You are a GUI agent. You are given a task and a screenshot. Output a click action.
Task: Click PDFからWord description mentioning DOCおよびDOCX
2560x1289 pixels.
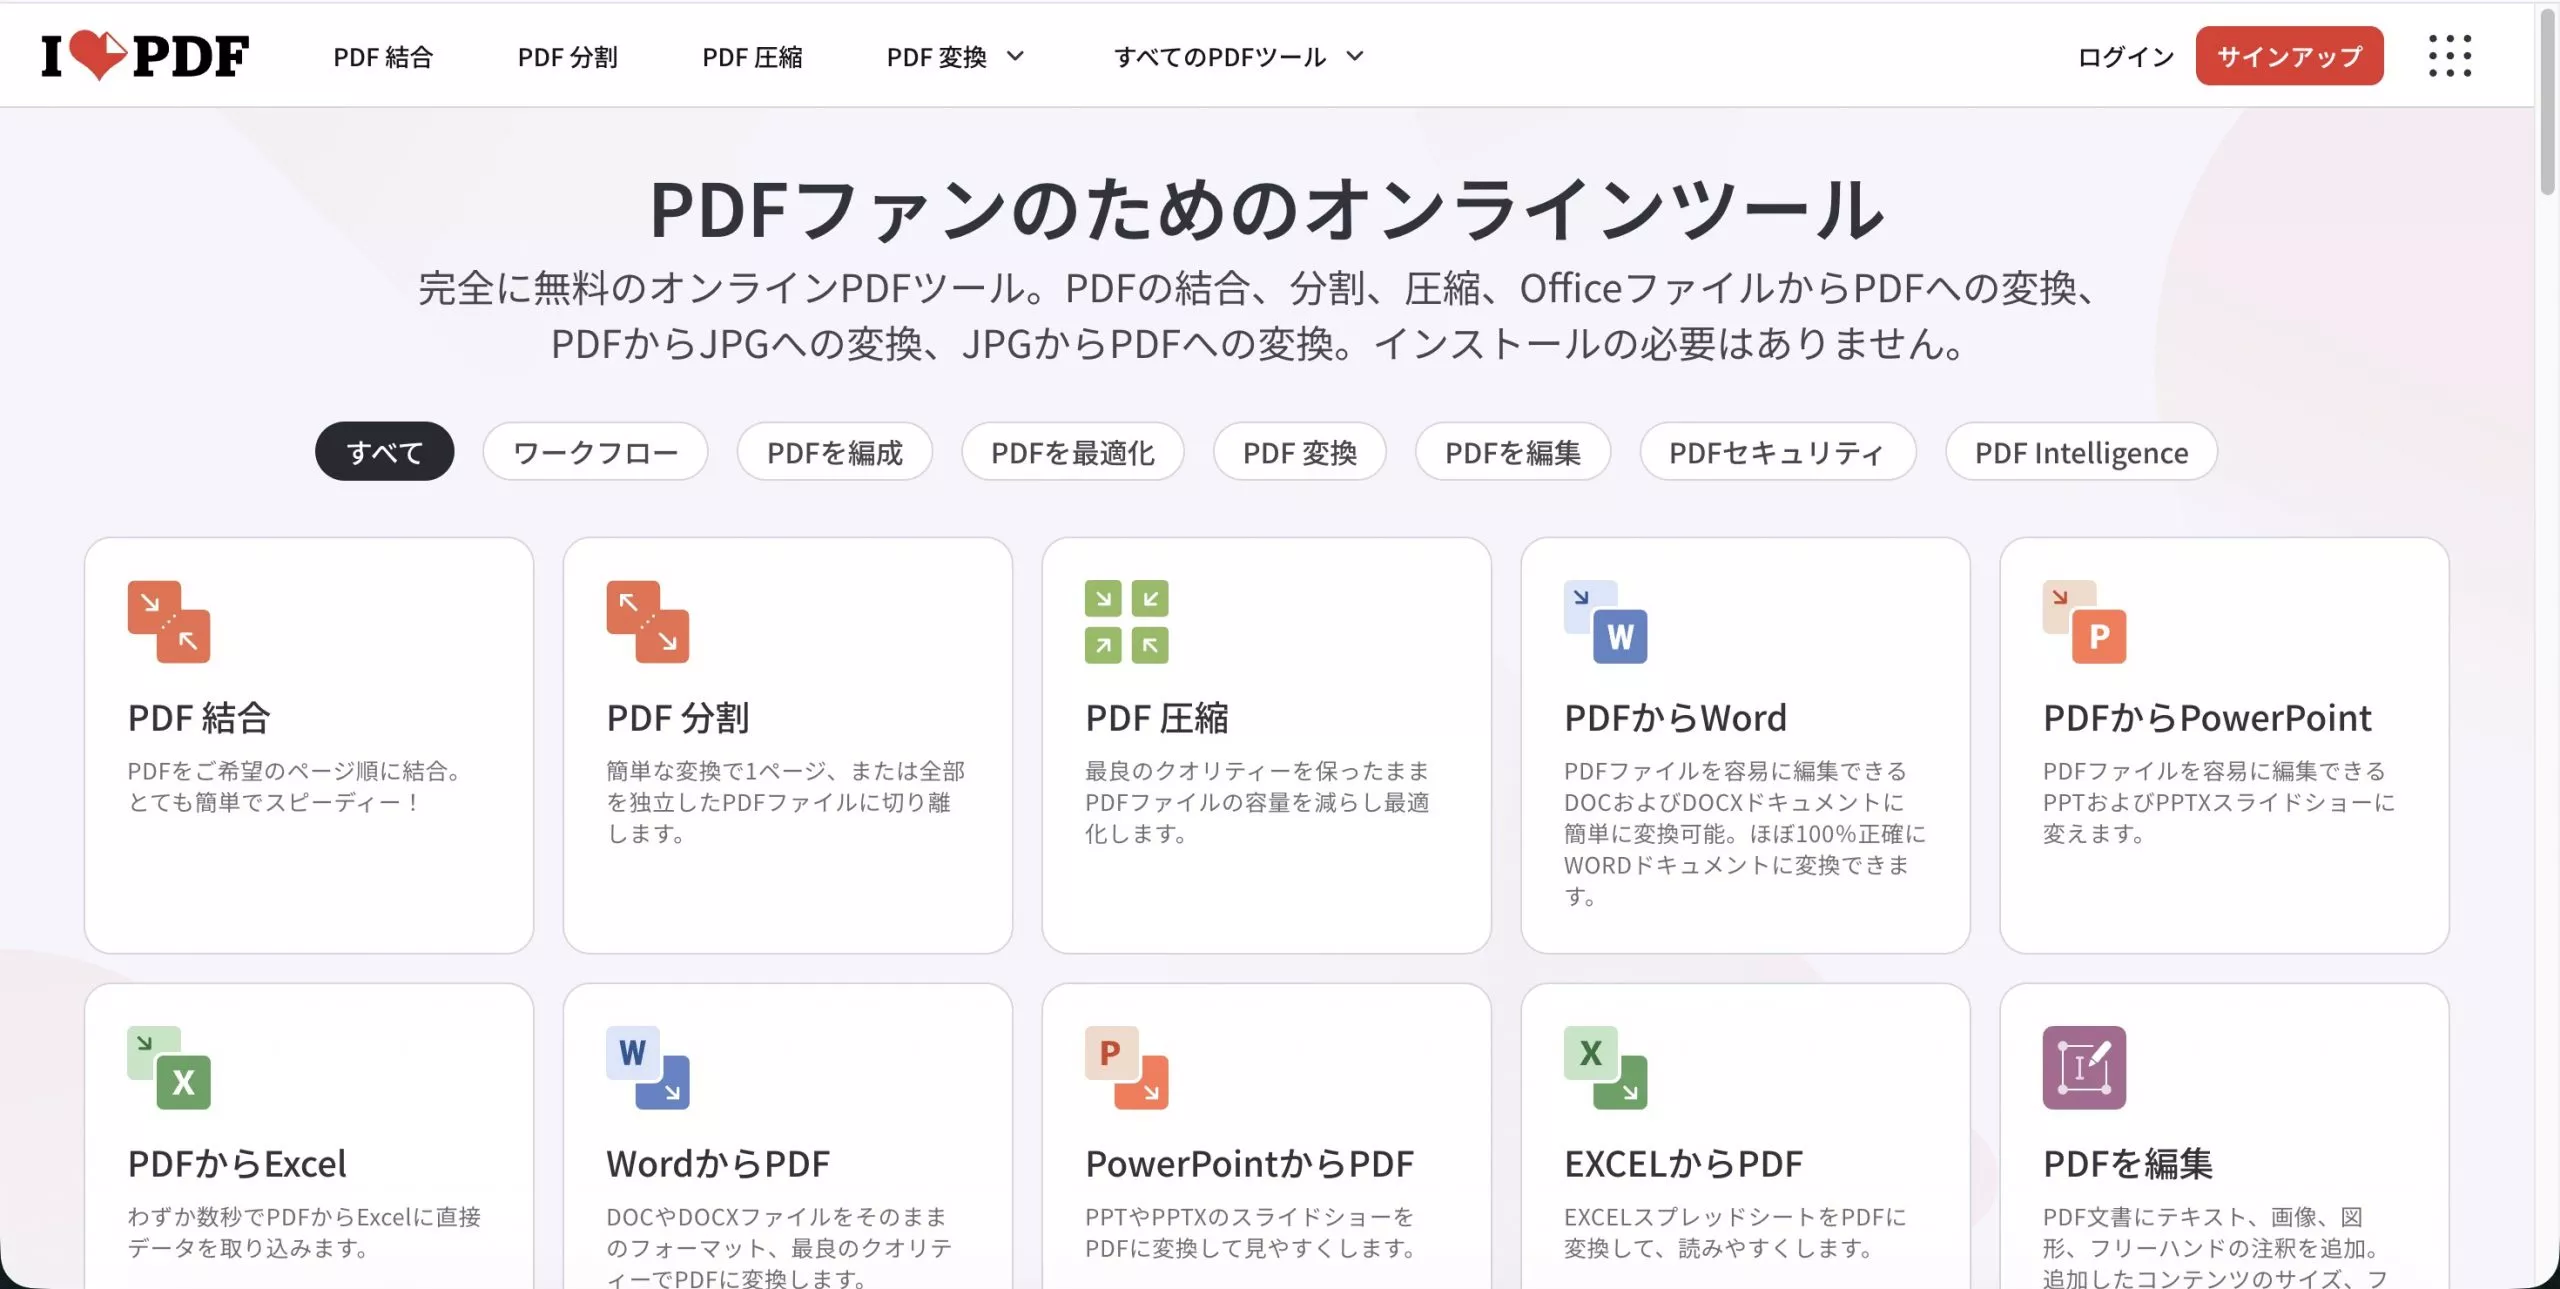pos(1745,833)
